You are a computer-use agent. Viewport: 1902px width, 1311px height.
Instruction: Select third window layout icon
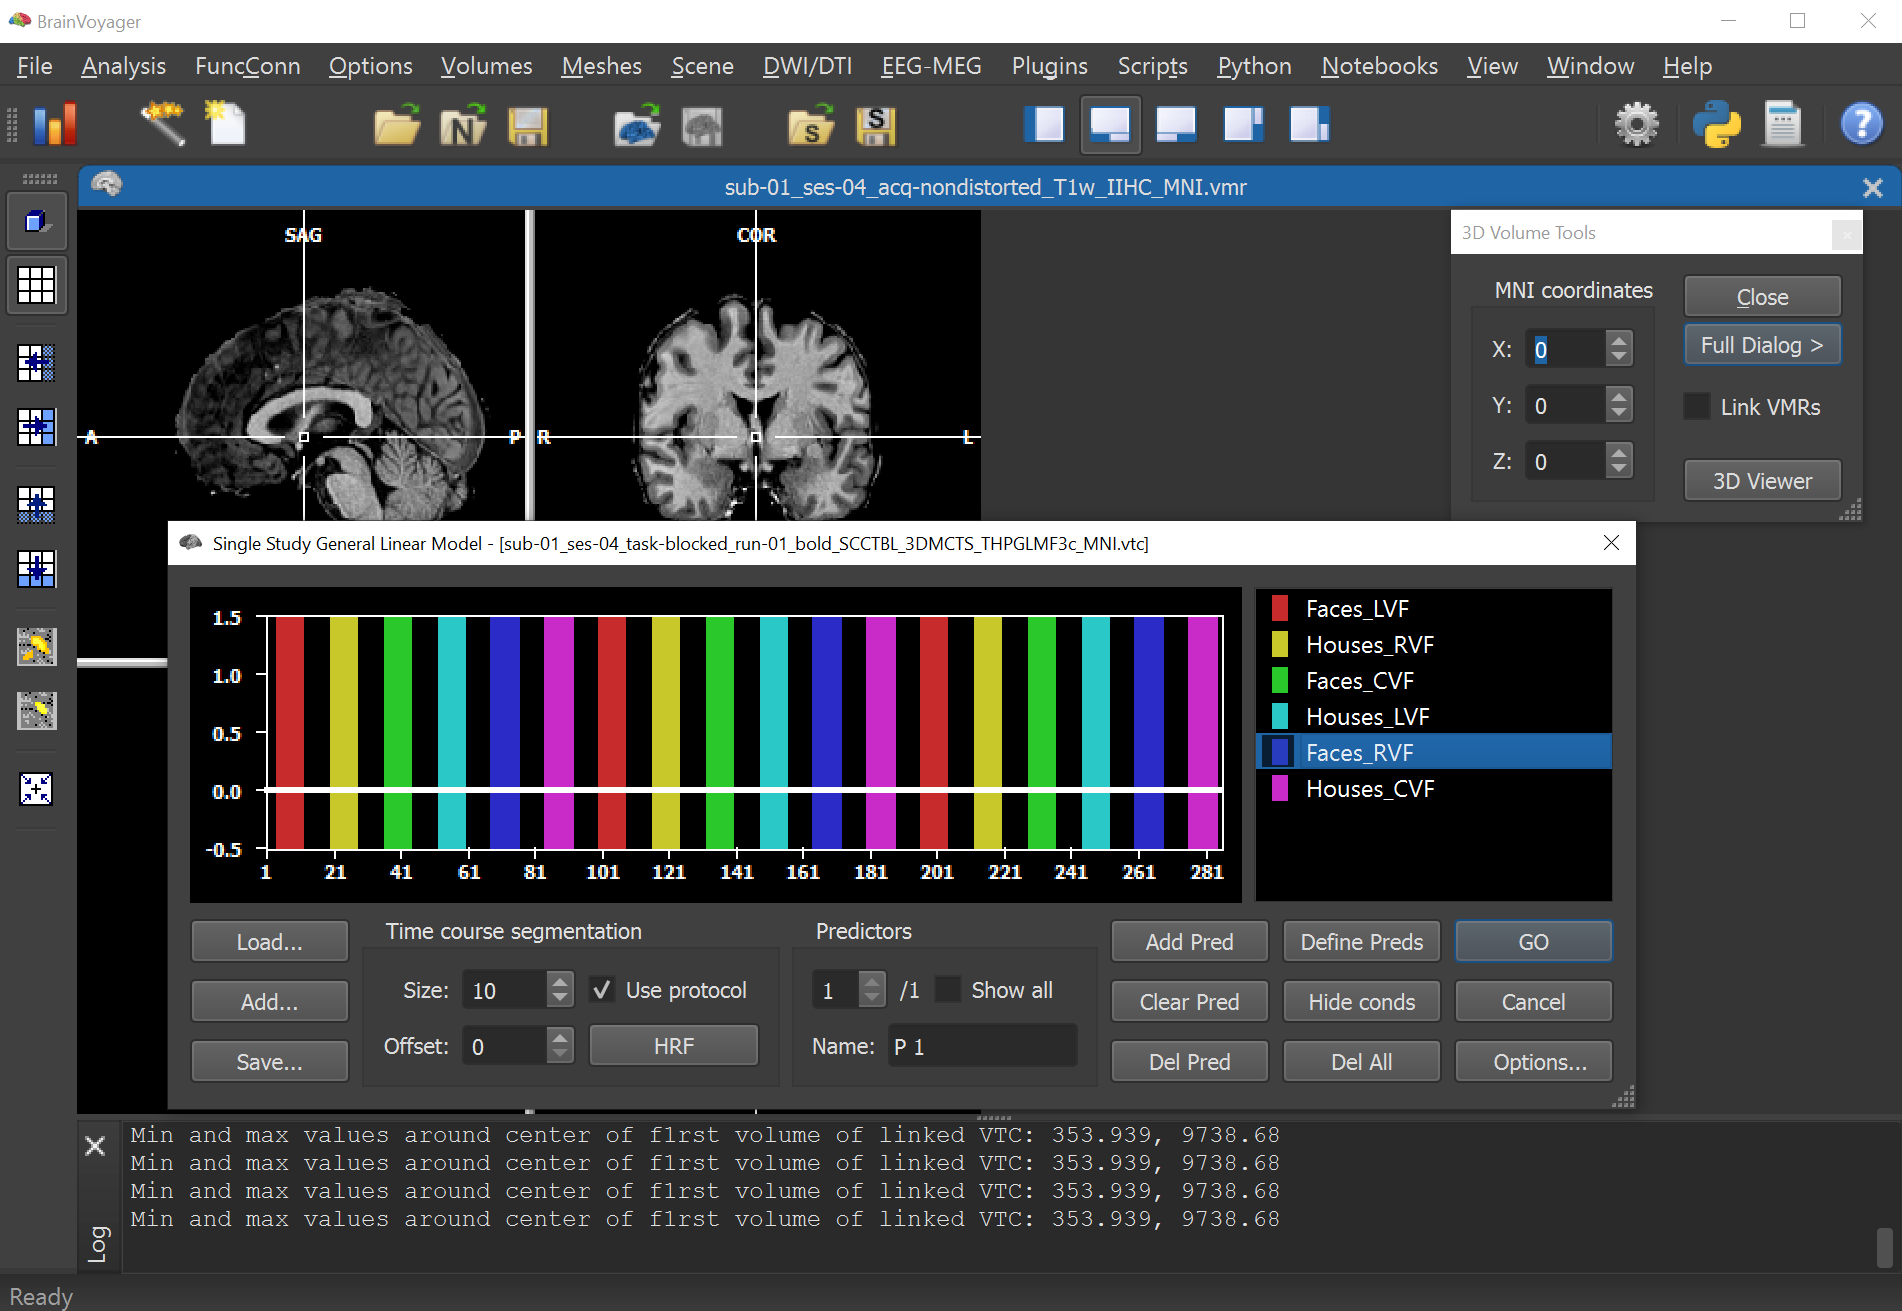click(x=1176, y=125)
